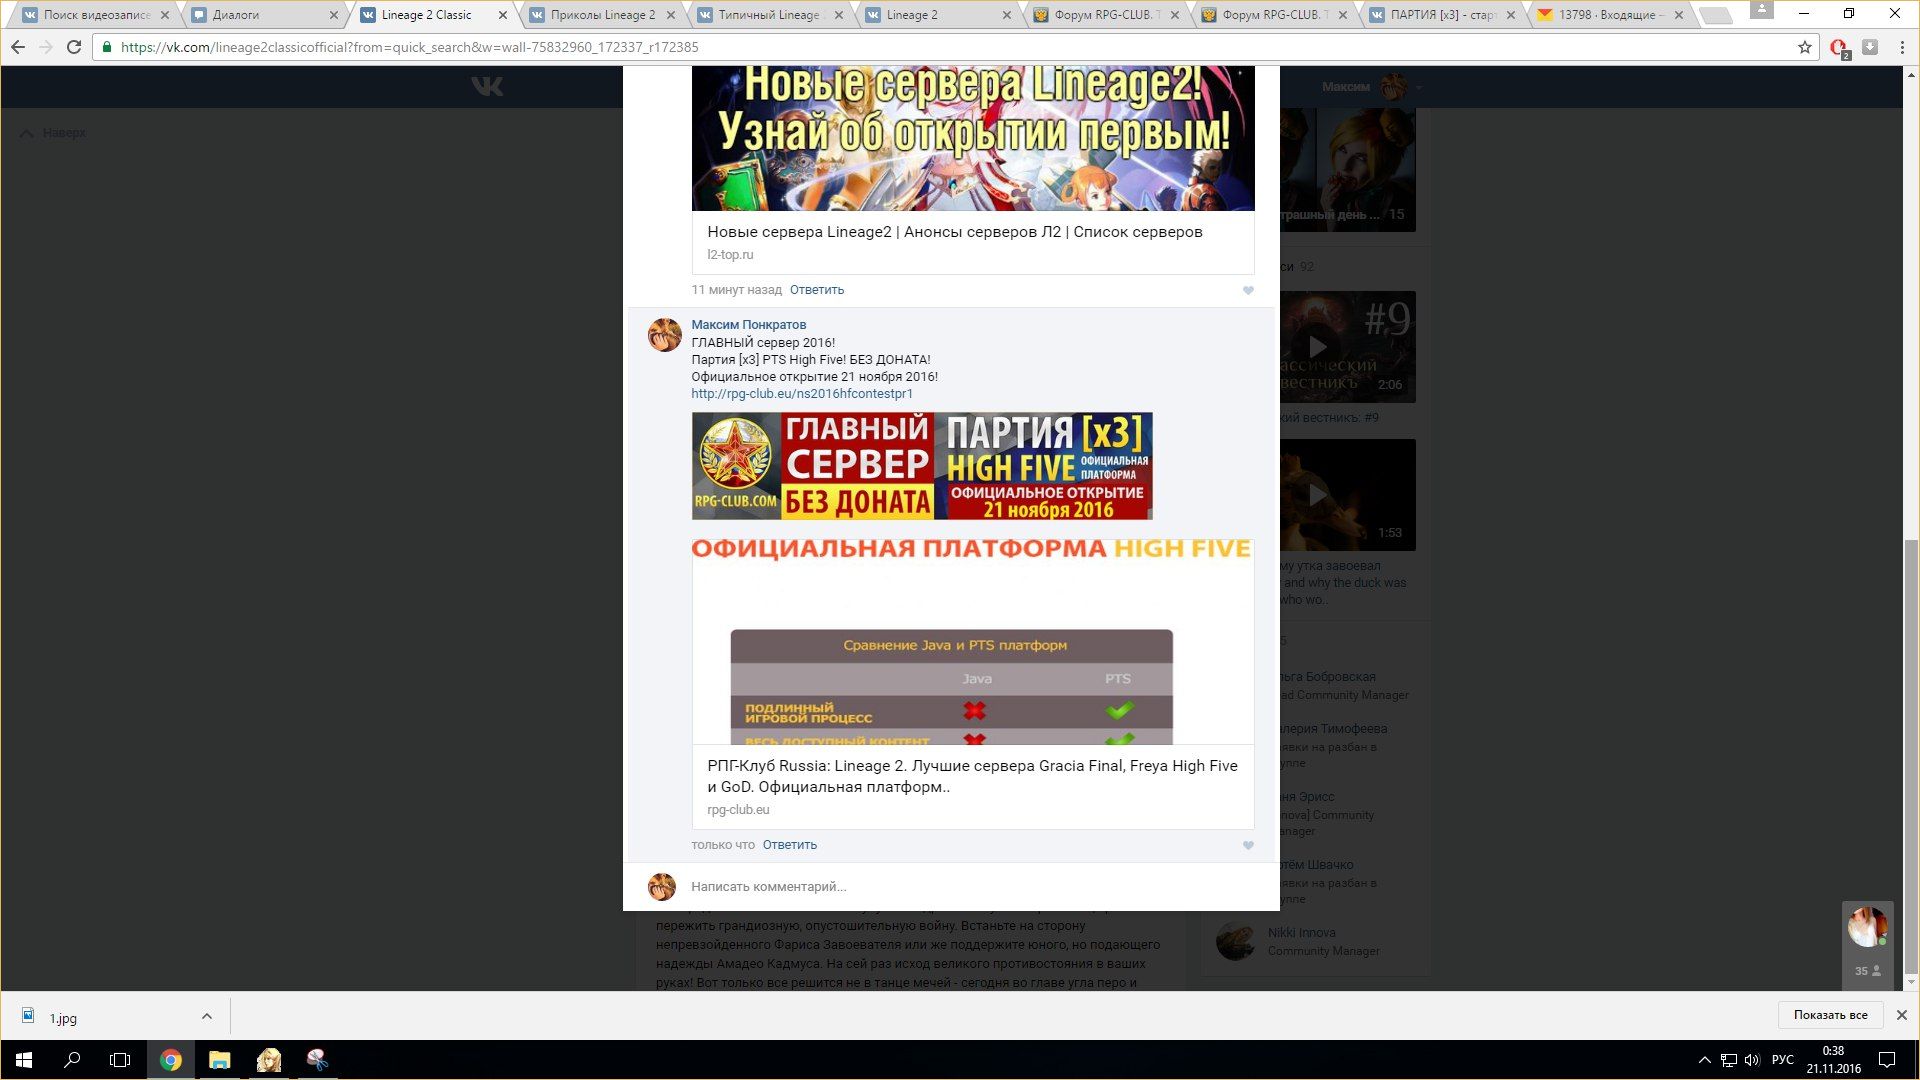Switch to Приколы Lineage 2 tab

pyautogui.click(x=602, y=15)
